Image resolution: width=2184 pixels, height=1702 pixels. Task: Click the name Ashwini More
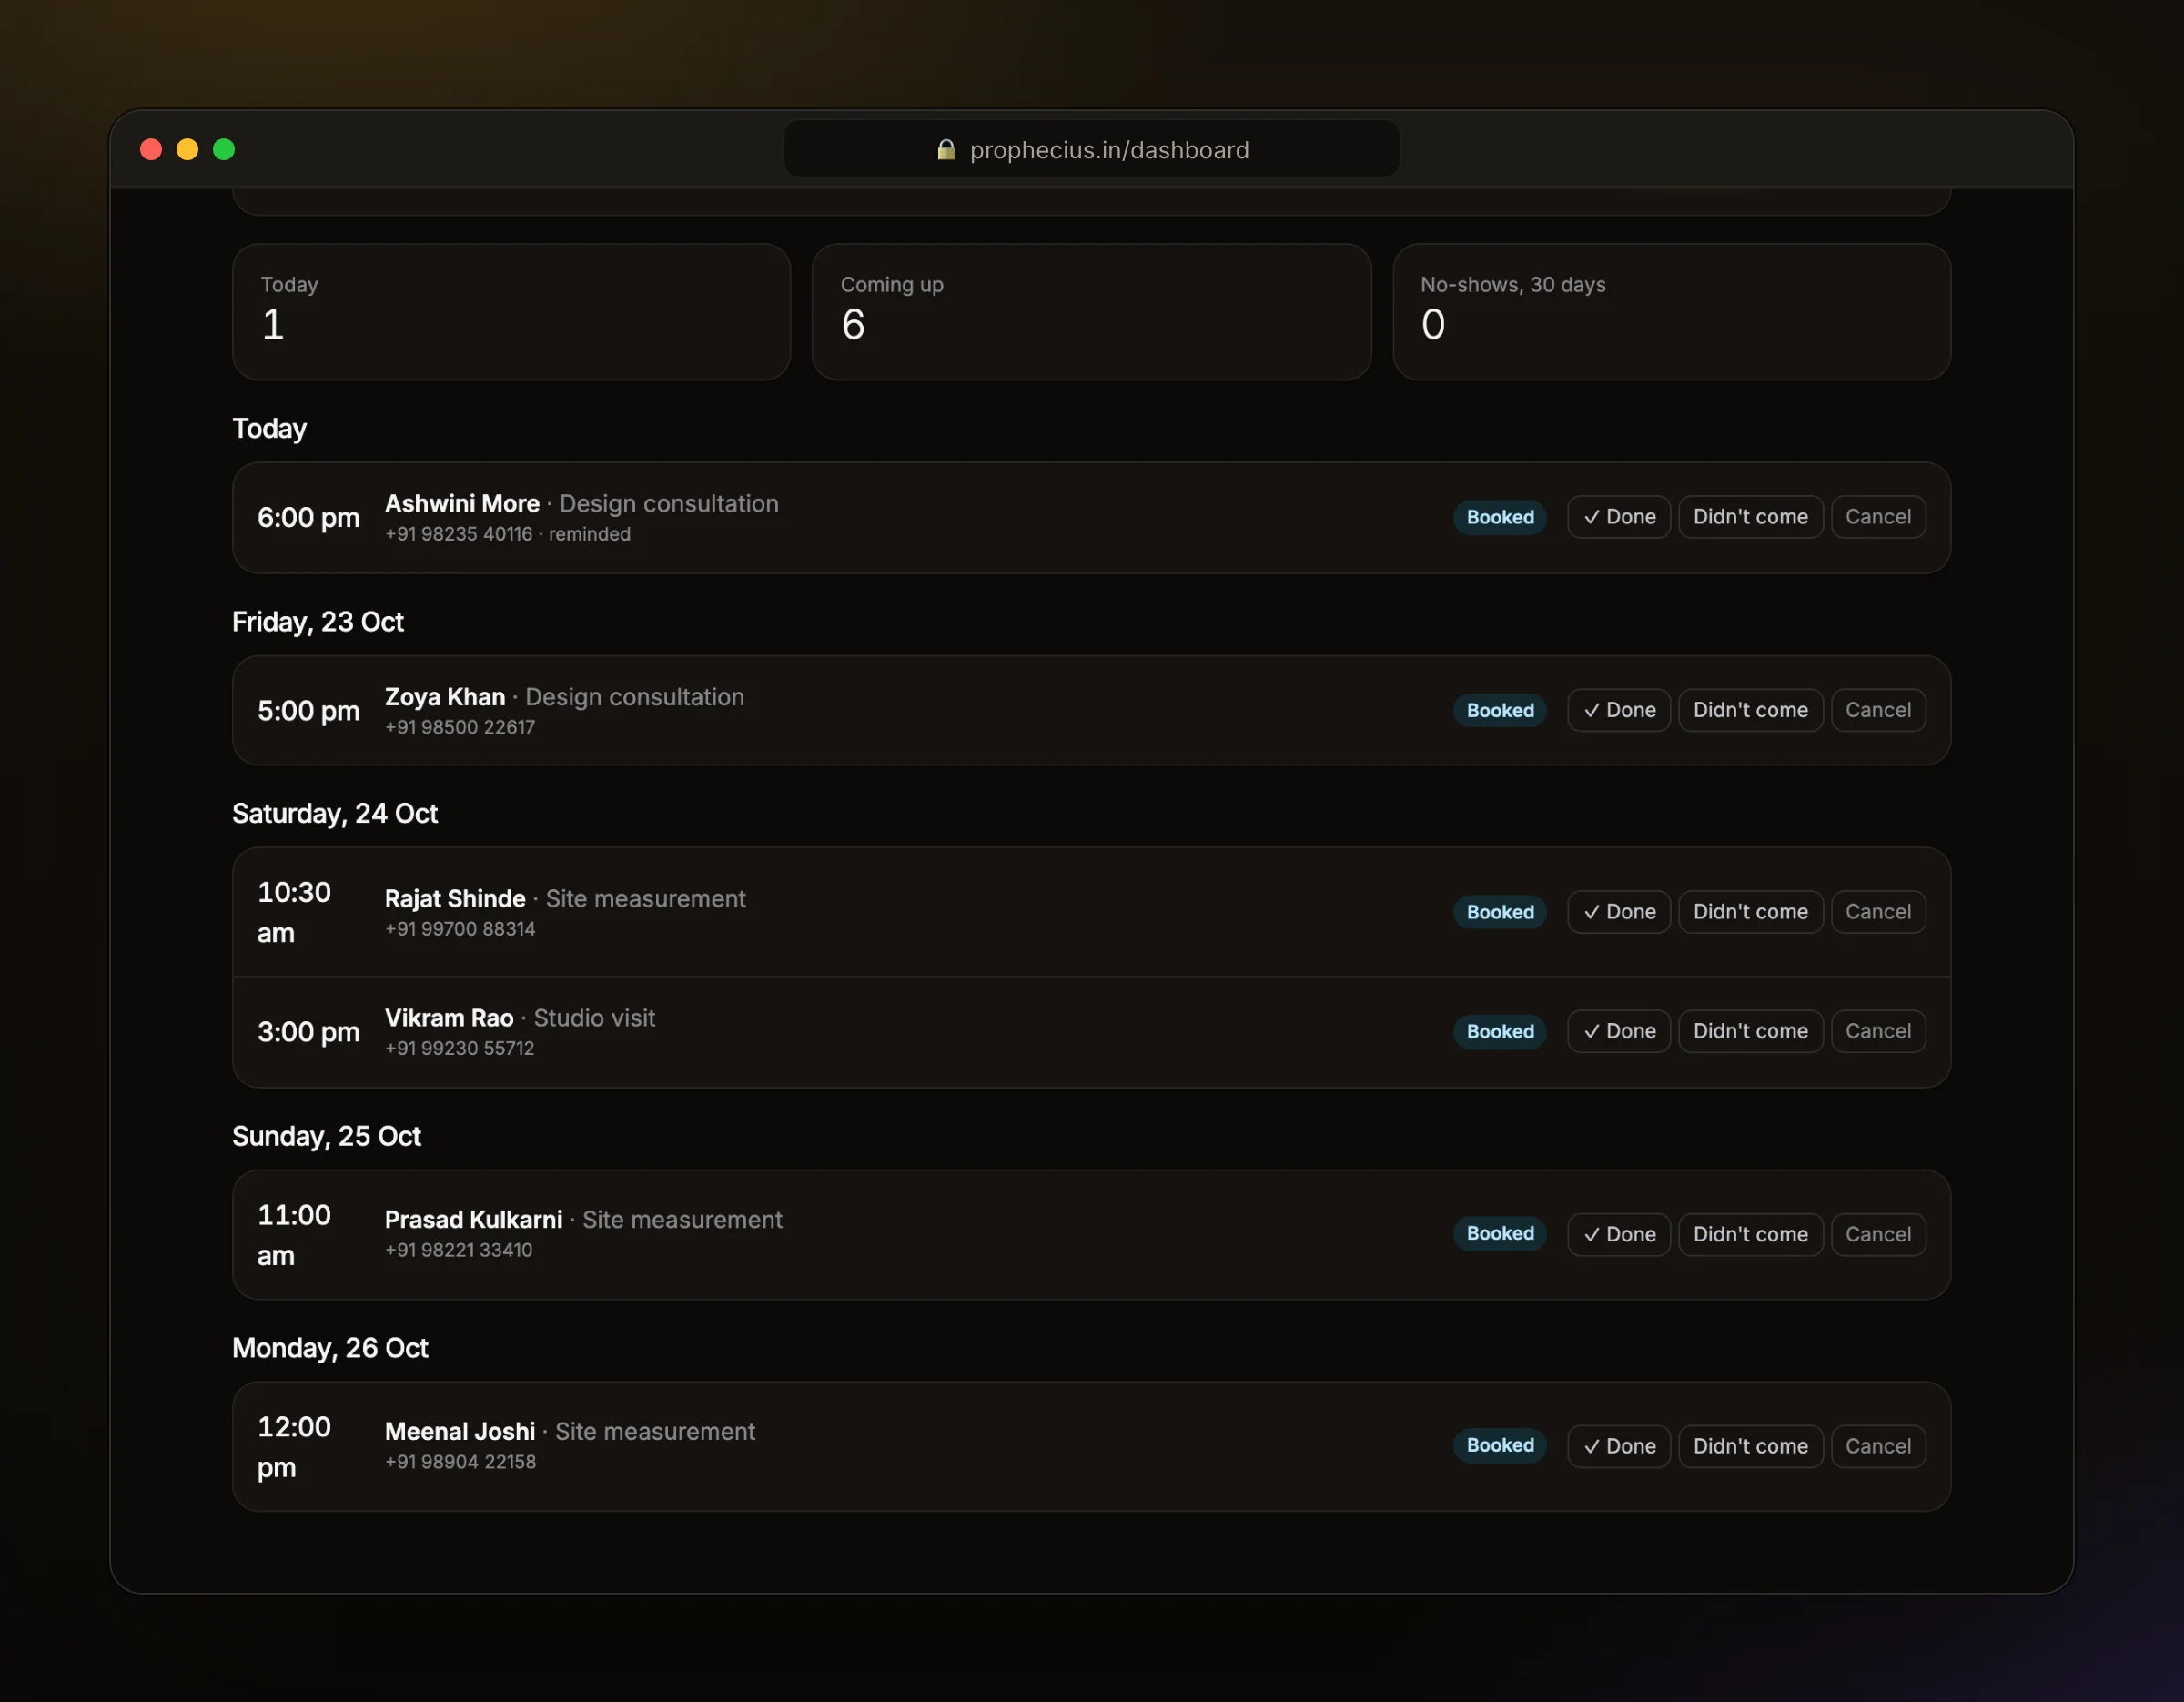tap(462, 504)
